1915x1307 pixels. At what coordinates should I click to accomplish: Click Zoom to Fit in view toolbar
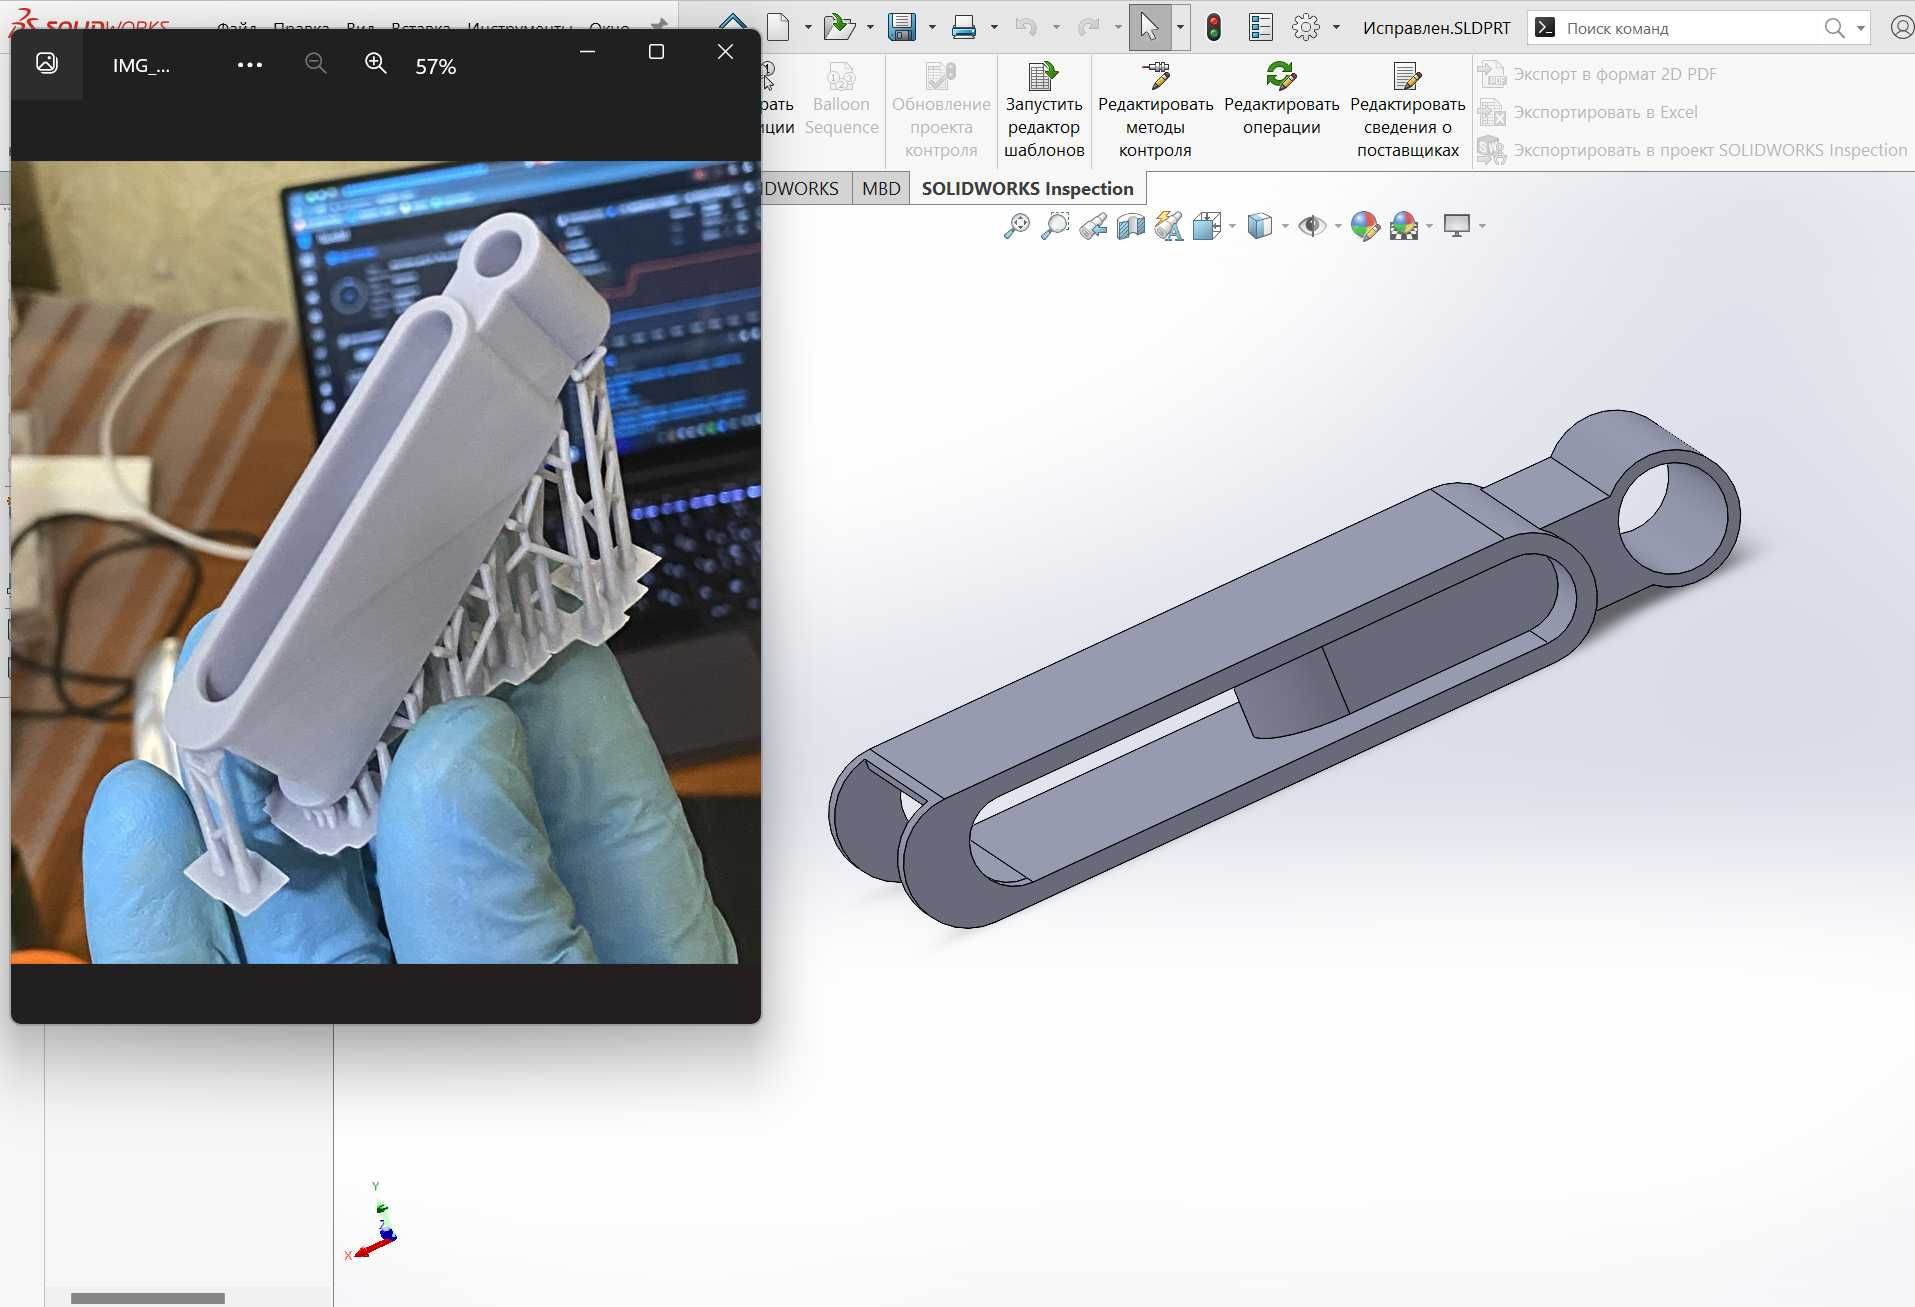coord(1017,226)
